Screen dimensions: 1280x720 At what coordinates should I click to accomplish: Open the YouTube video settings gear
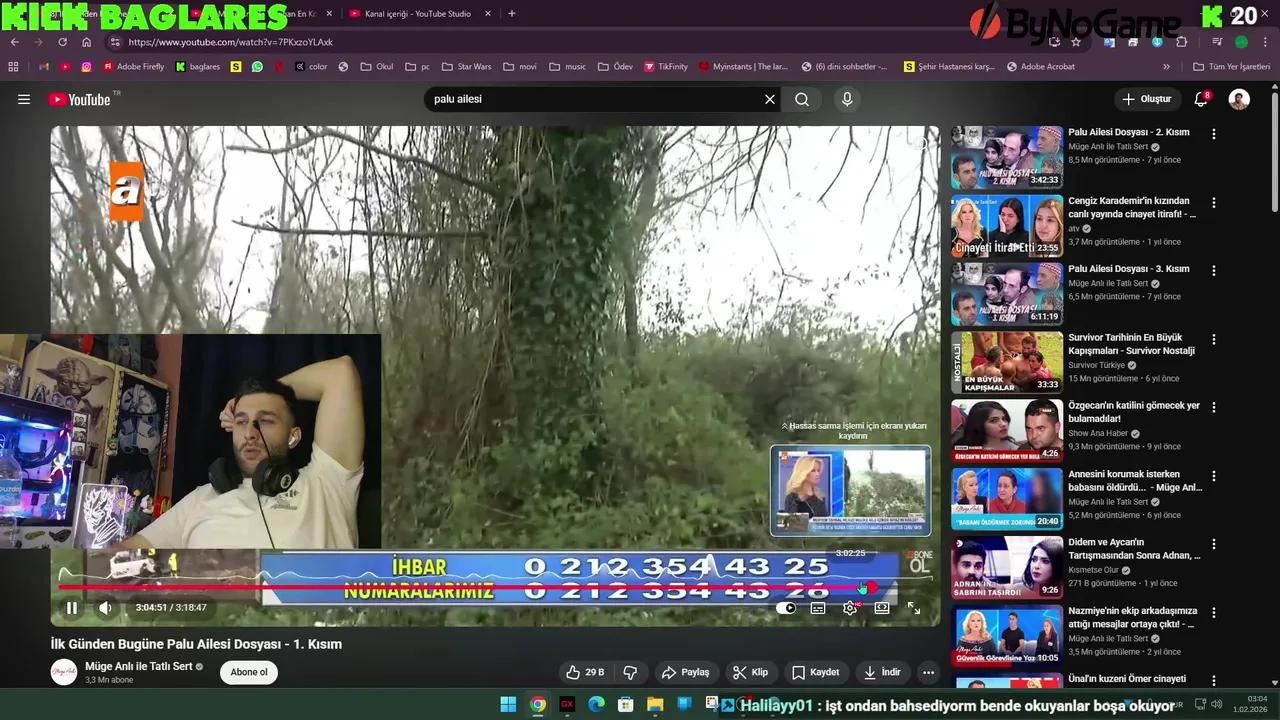click(849, 608)
